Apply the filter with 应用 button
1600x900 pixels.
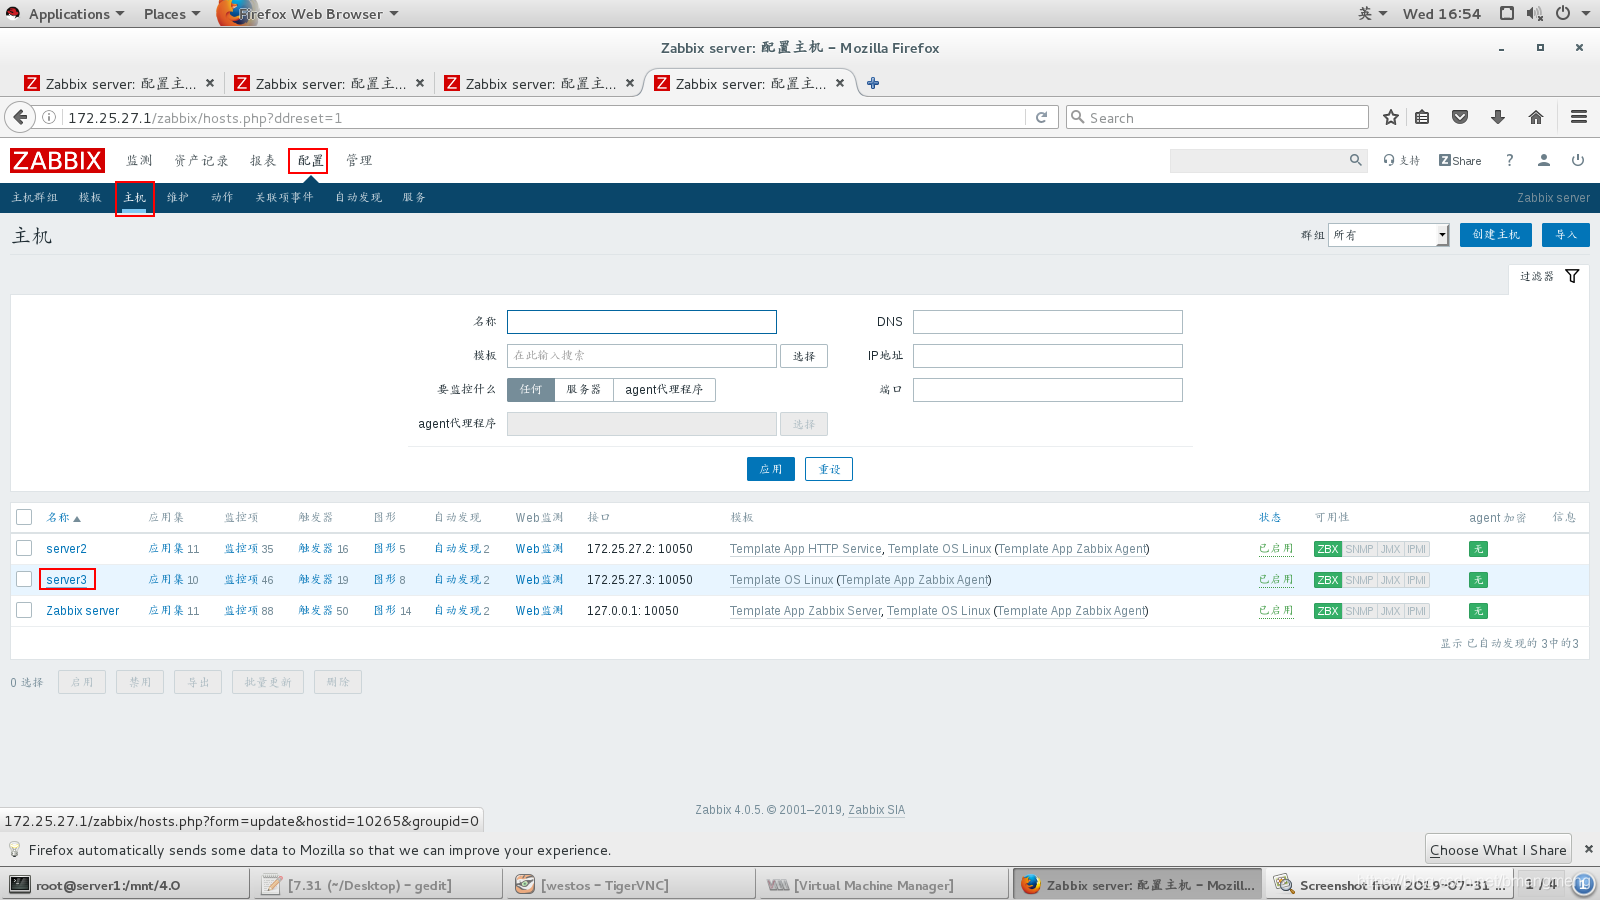tap(770, 469)
